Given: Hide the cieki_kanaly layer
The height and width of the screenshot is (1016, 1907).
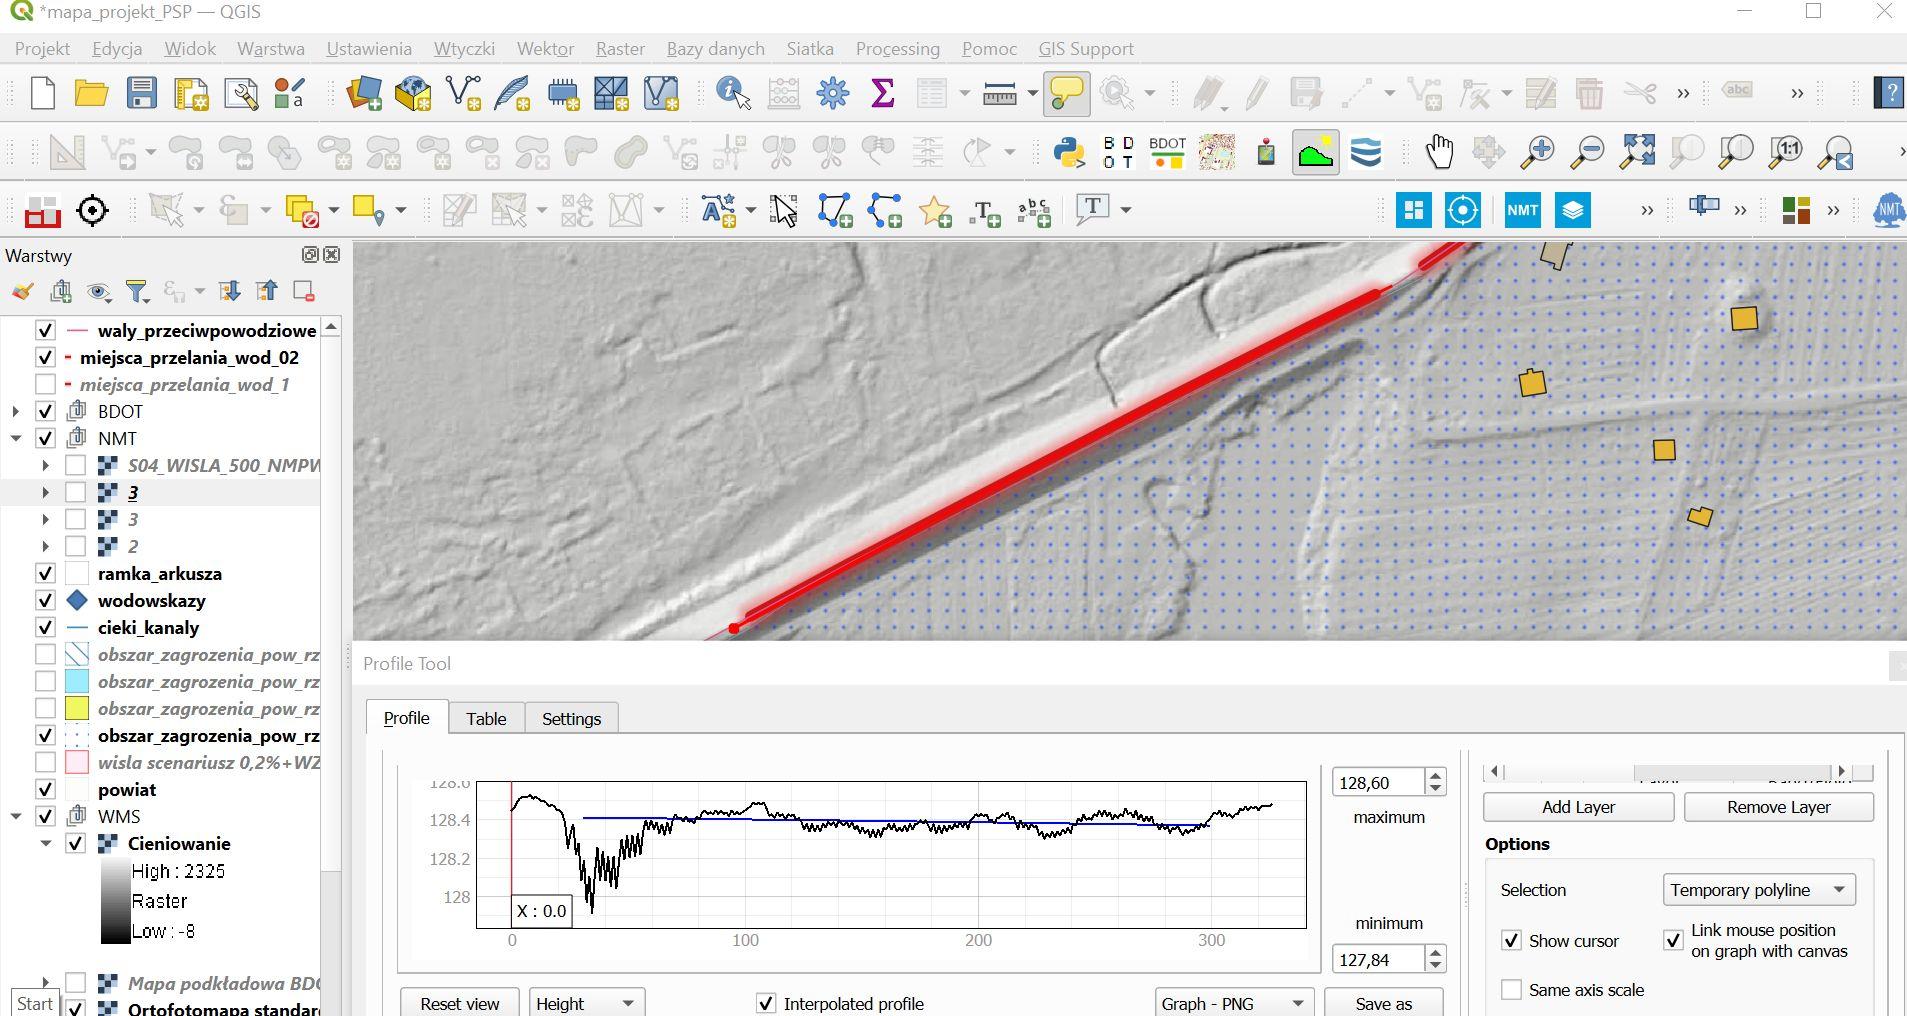Looking at the screenshot, I should (x=45, y=628).
